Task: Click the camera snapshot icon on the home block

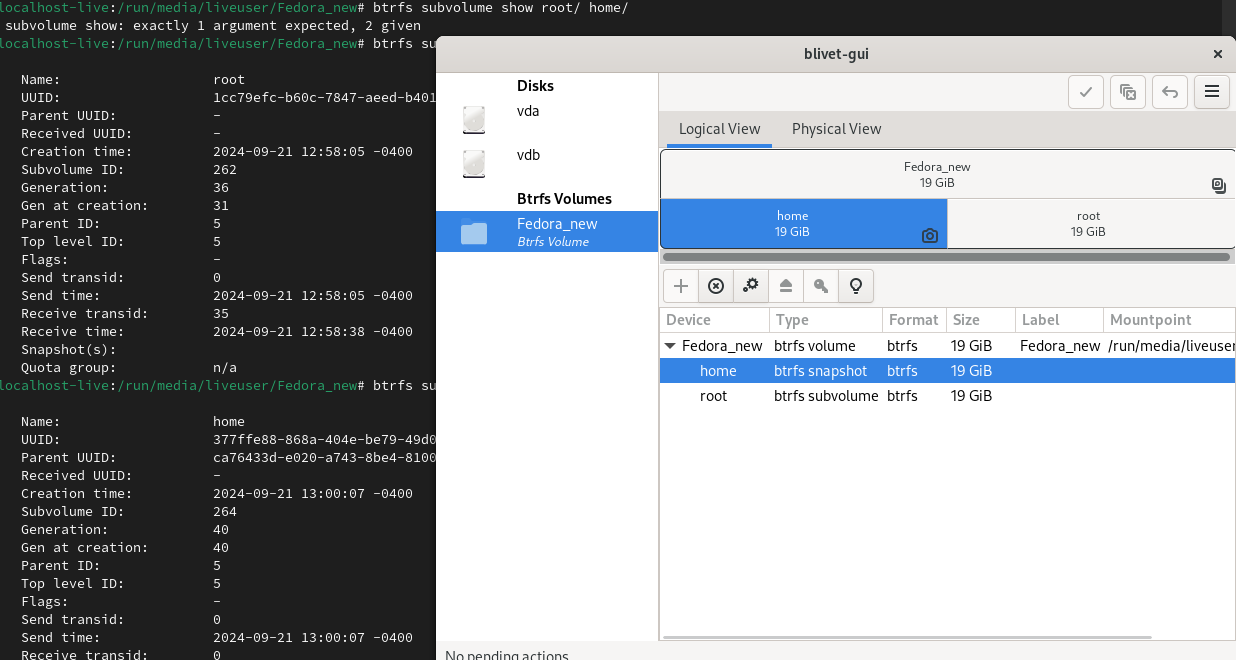Action: point(930,236)
